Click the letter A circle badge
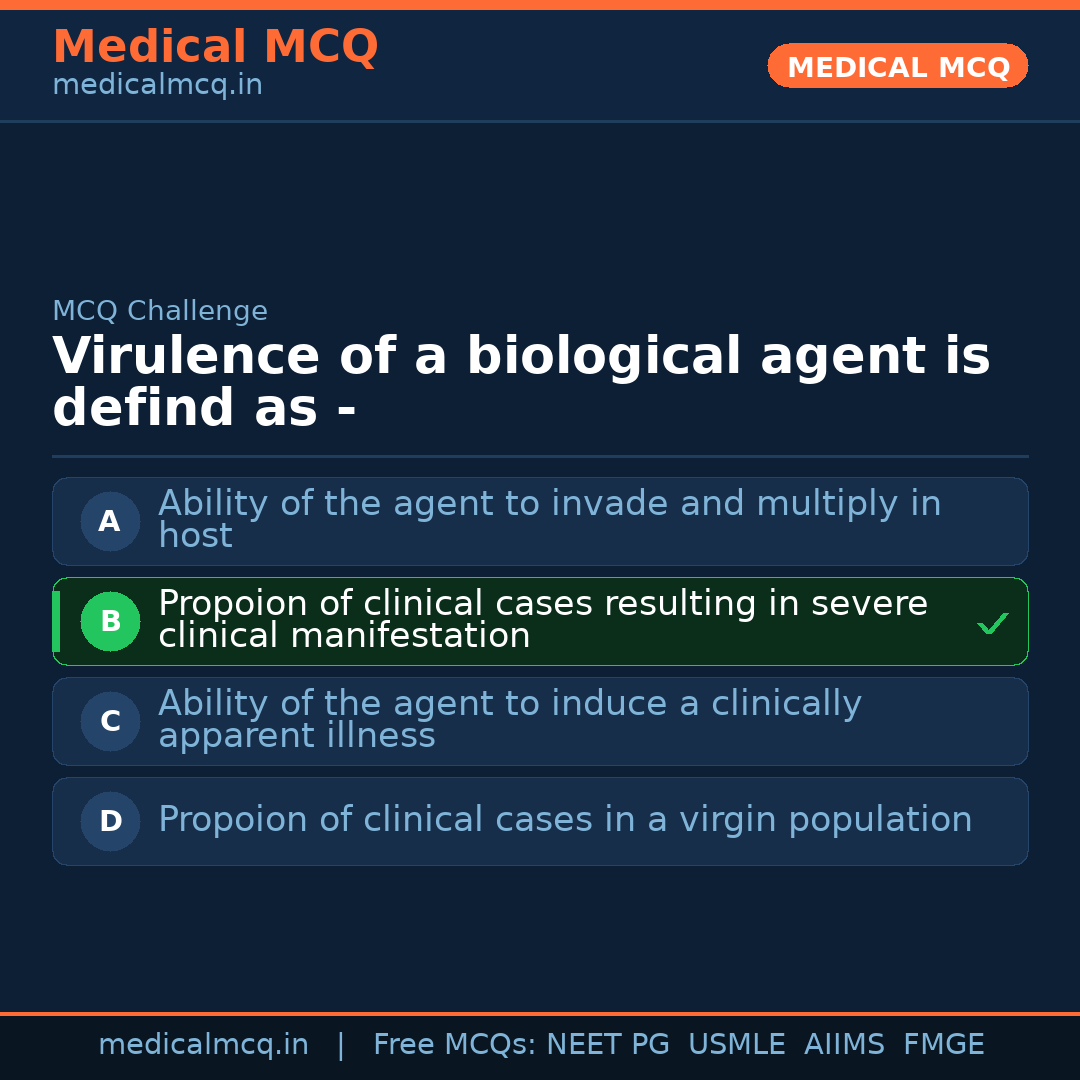 pyautogui.click(x=110, y=521)
